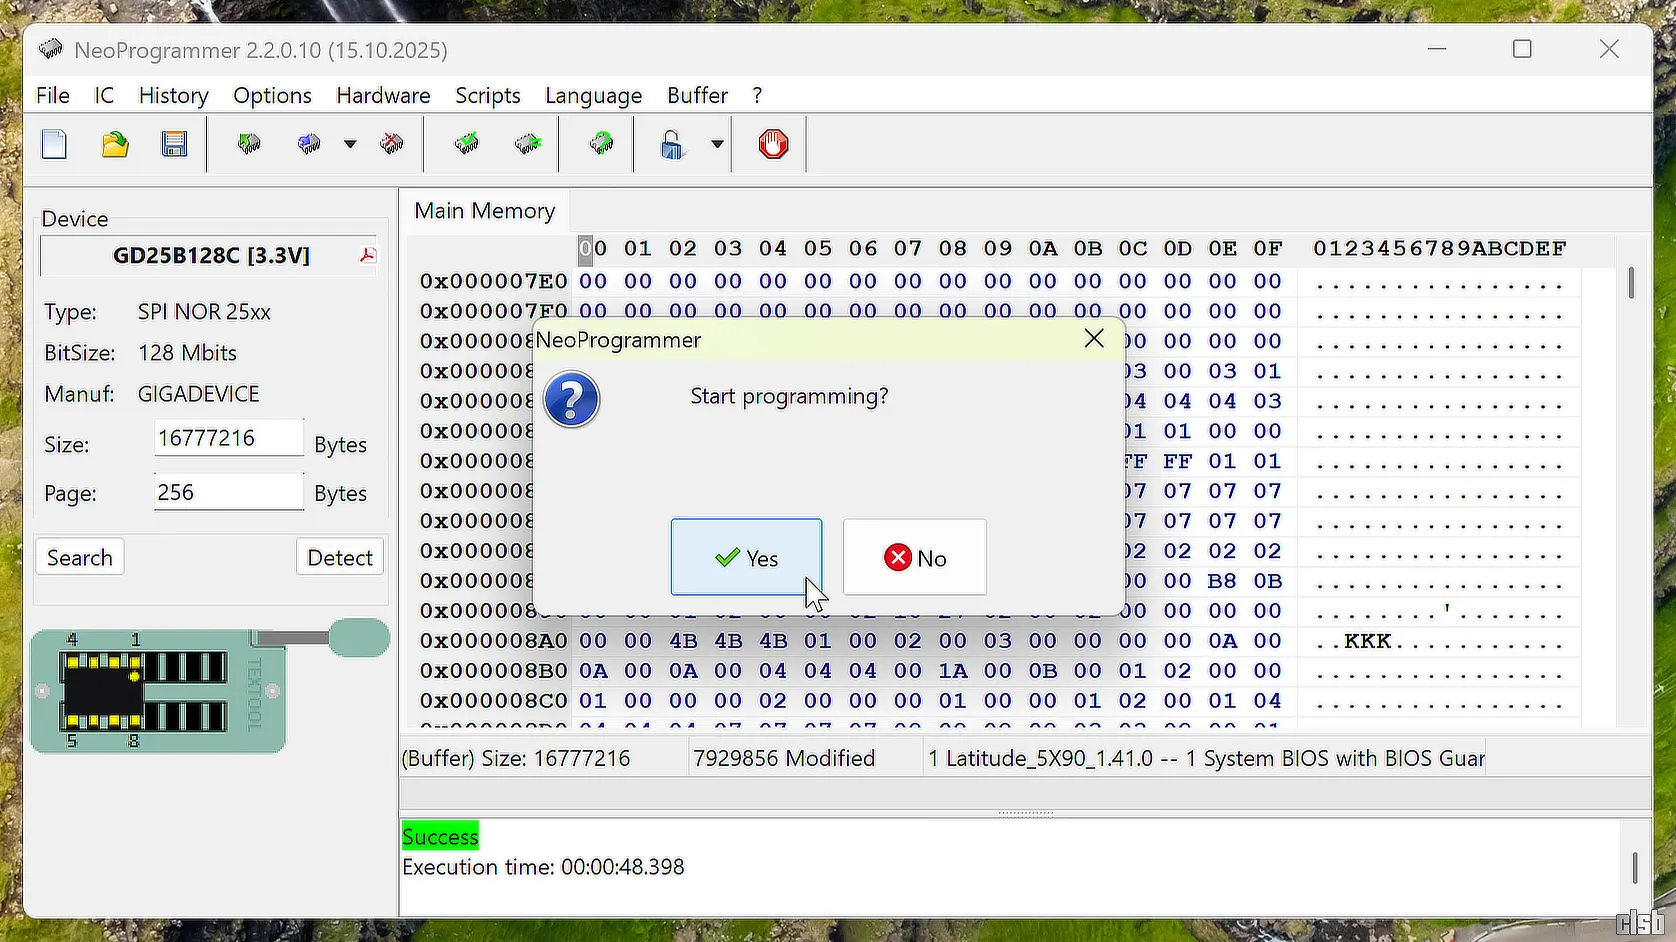Click the Read IC chip icon
Viewport: 1676px width, 942px height.
tap(249, 145)
